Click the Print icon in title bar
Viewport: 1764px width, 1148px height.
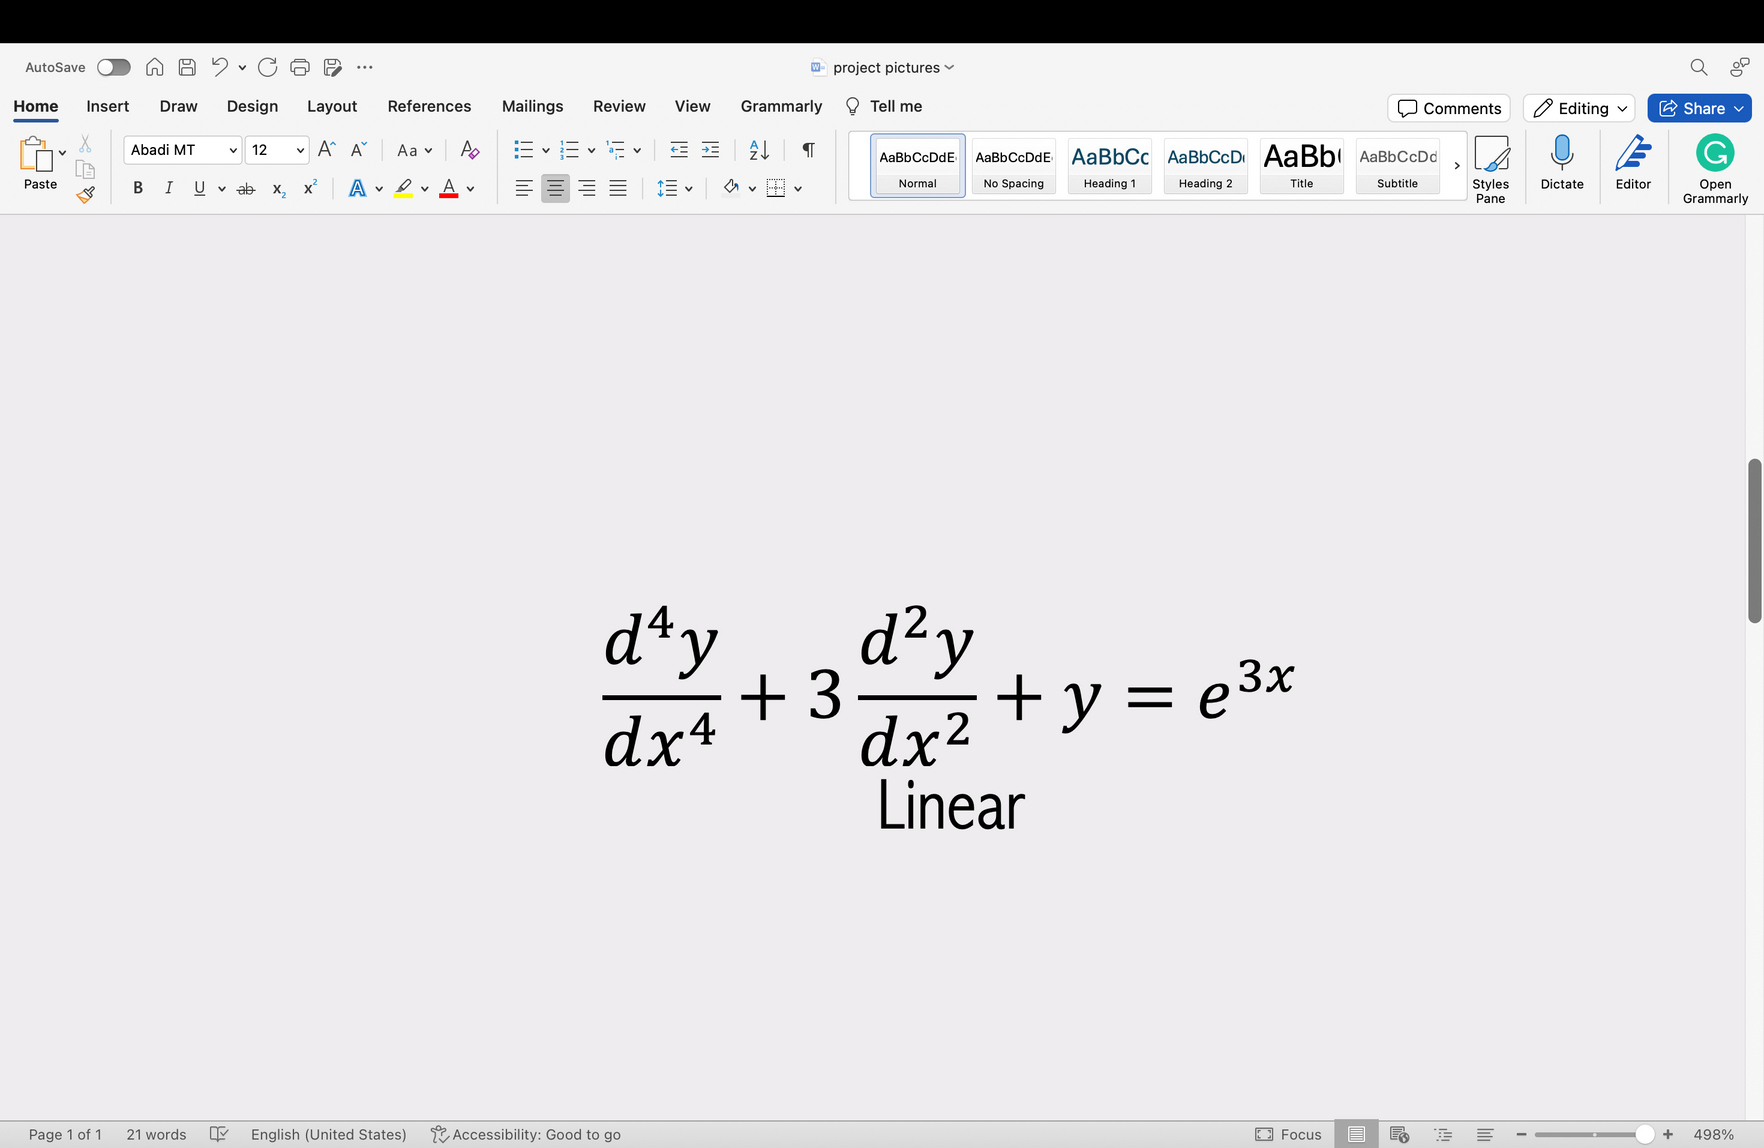[299, 67]
